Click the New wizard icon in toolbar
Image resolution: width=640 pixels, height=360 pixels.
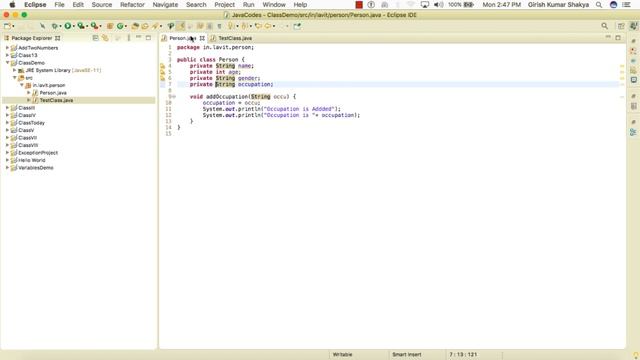[x=7, y=26]
